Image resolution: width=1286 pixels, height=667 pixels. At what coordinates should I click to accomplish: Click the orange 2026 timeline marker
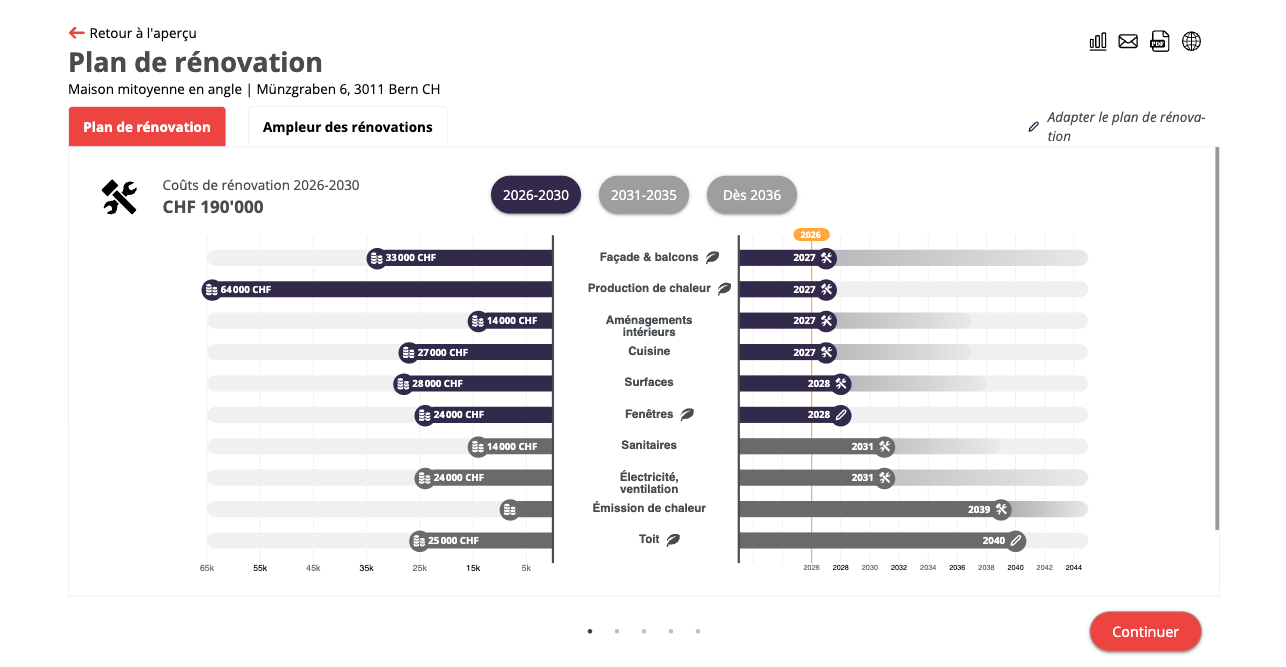tap(811, 235)
